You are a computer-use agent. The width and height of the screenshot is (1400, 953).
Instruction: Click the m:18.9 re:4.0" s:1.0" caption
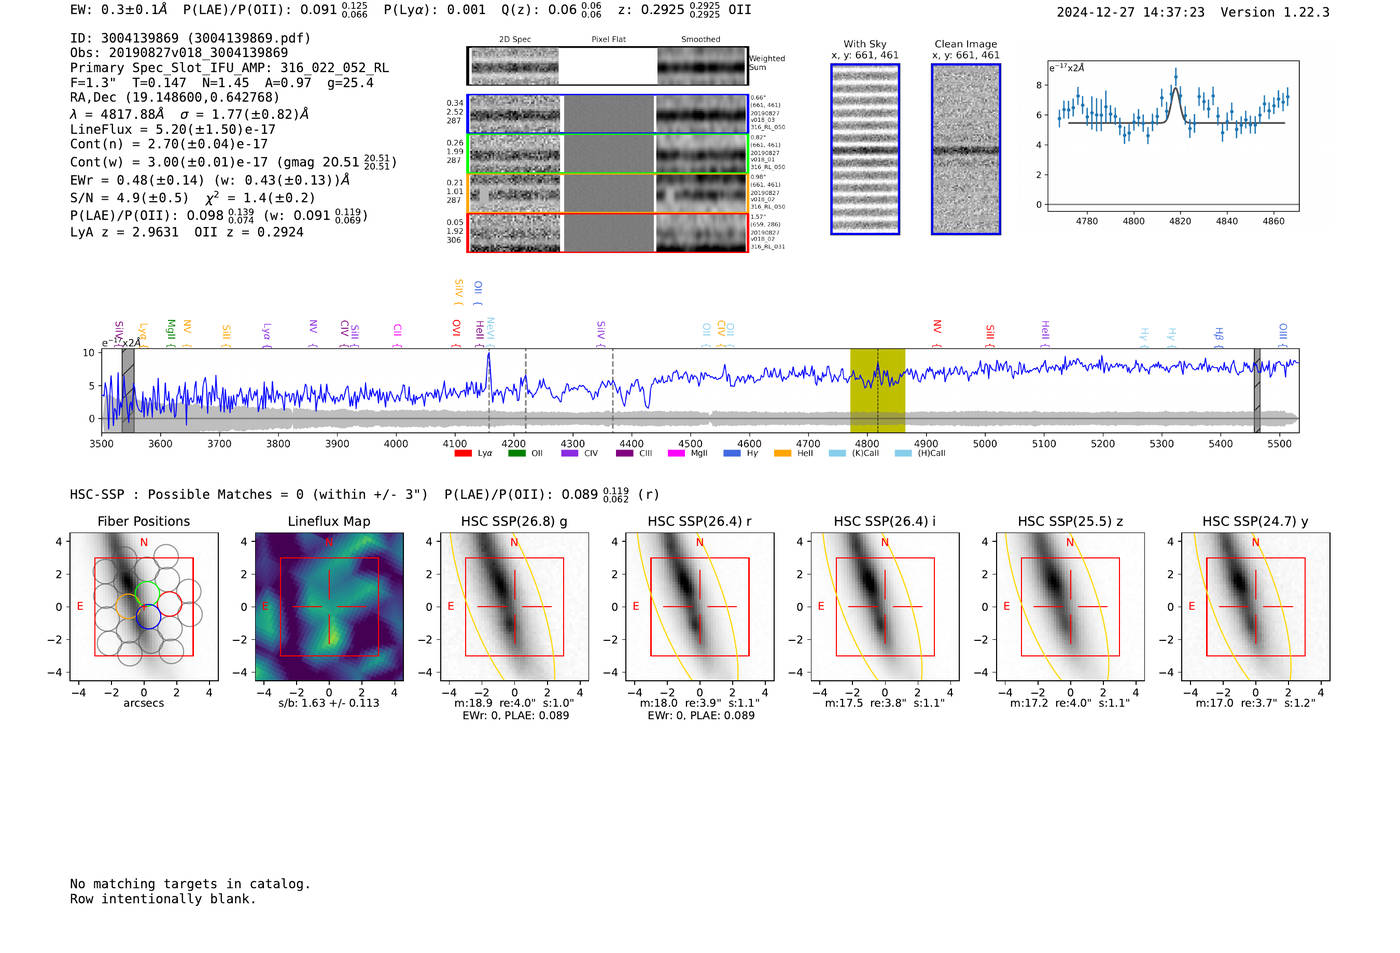[514, 703]
